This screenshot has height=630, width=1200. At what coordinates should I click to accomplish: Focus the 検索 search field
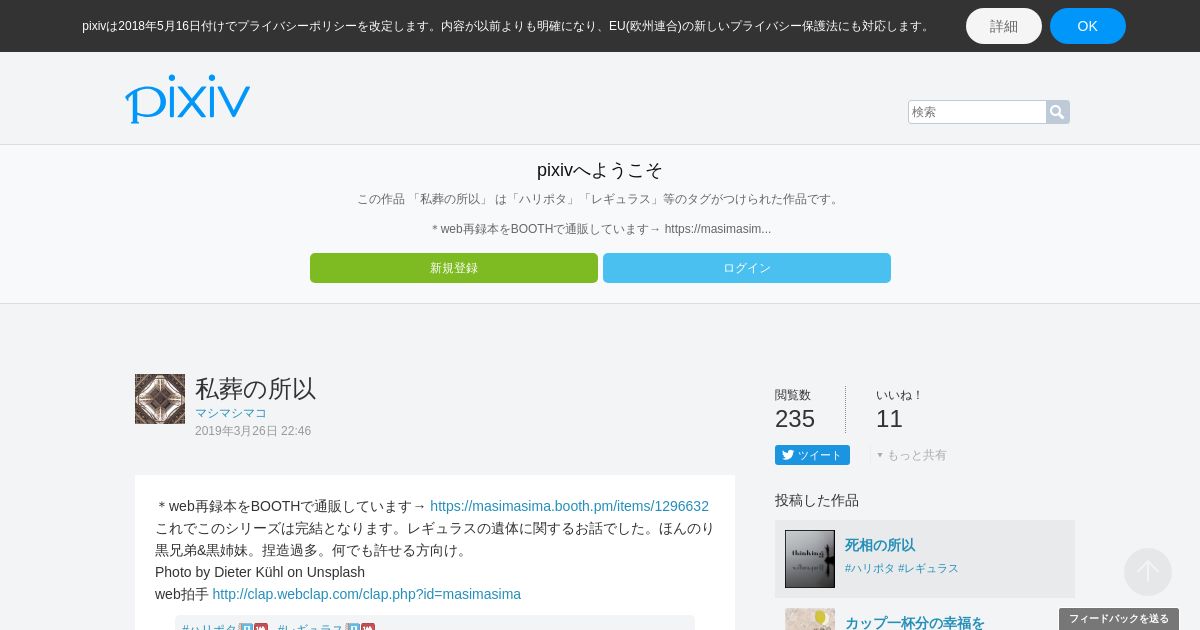(x=977, y=112)
